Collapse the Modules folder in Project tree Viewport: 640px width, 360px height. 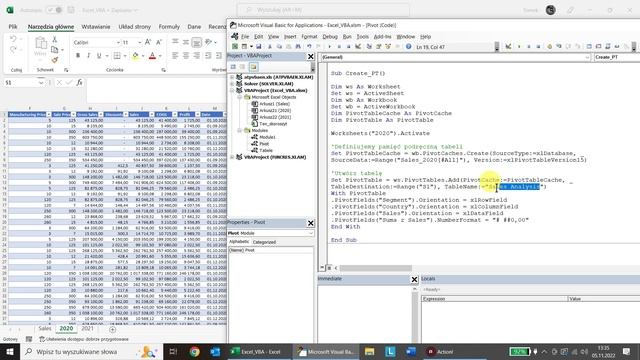(x=240, y=130)
